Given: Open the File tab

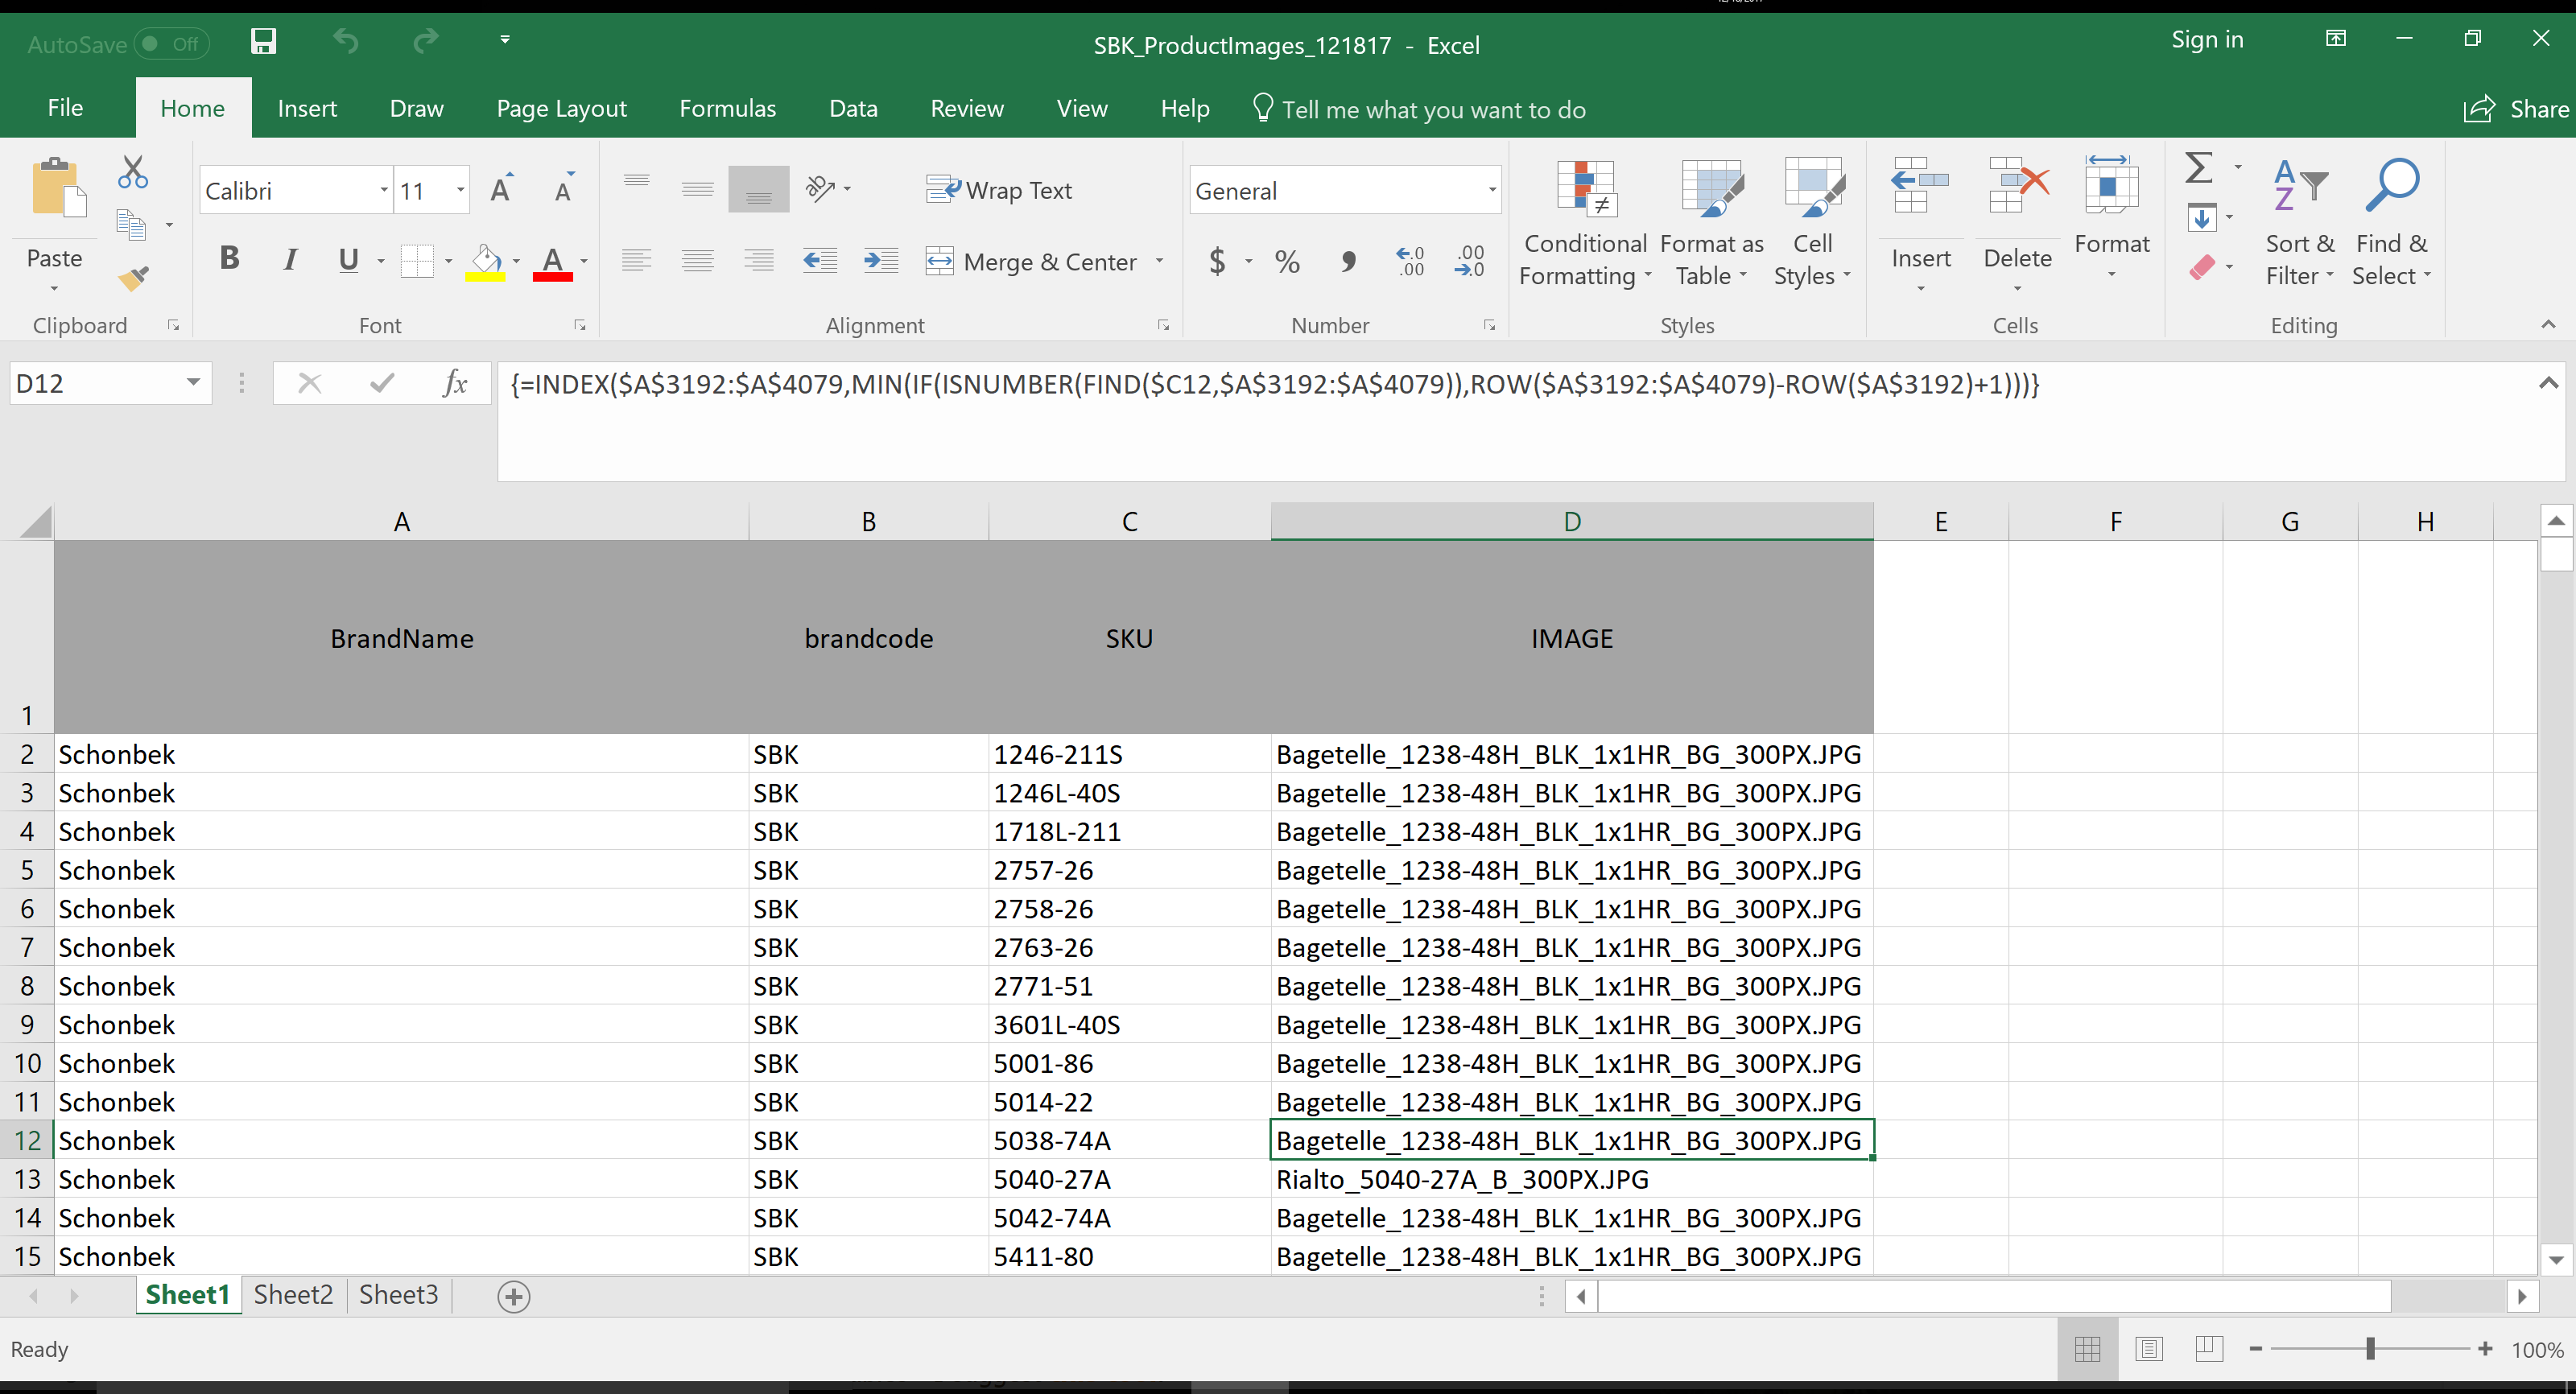Looking at the screenshot, I should coord(65,108).
